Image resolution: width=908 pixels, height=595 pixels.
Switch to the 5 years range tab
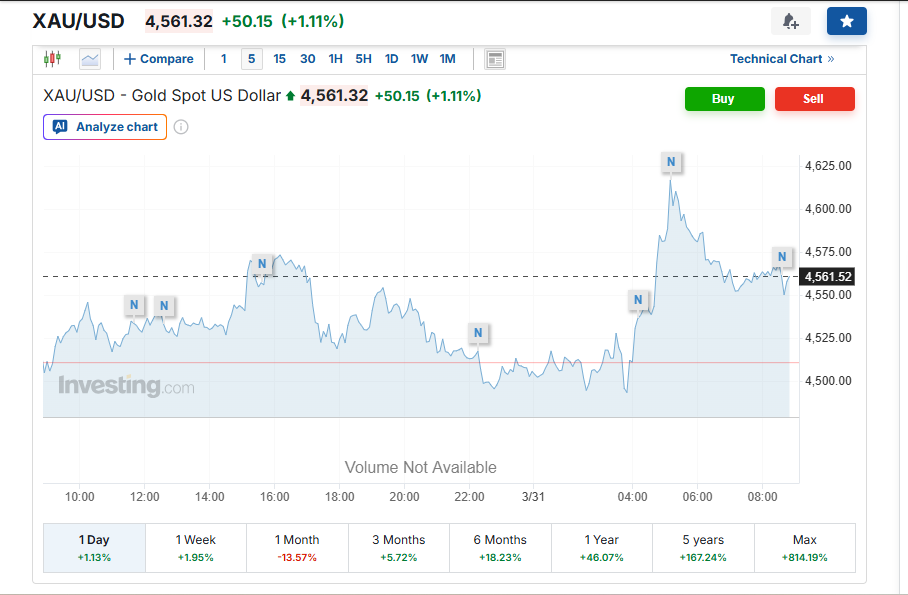702,547
